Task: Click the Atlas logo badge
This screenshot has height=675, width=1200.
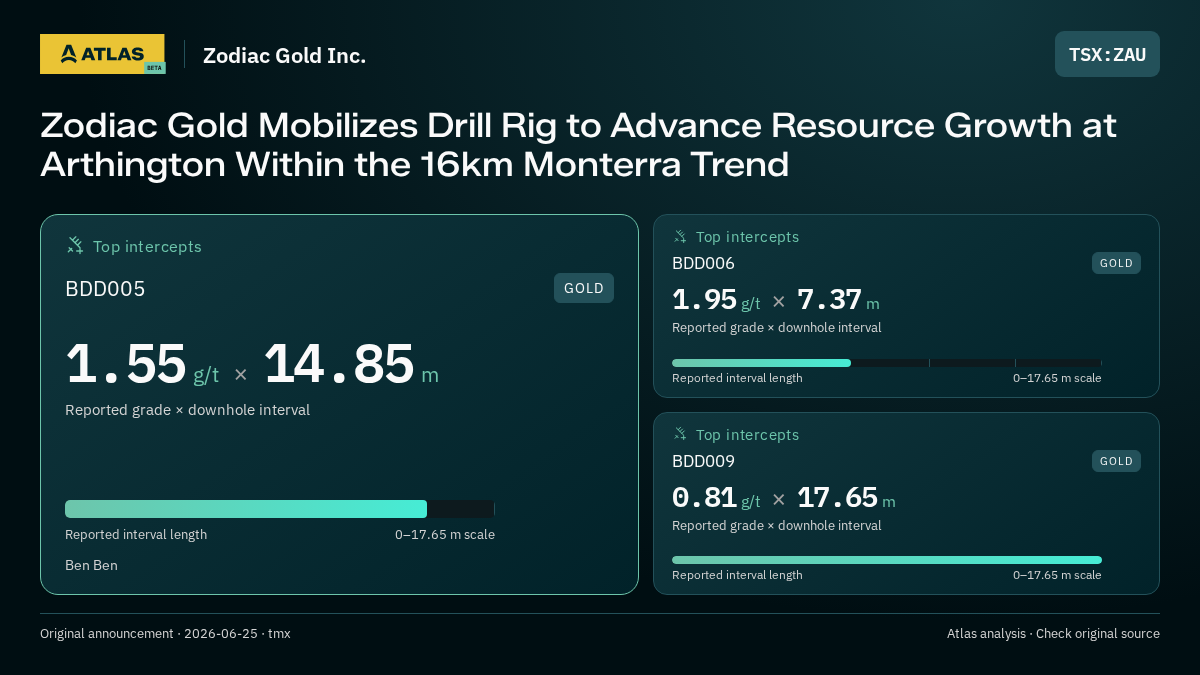Action: click(x=102, y=54)
